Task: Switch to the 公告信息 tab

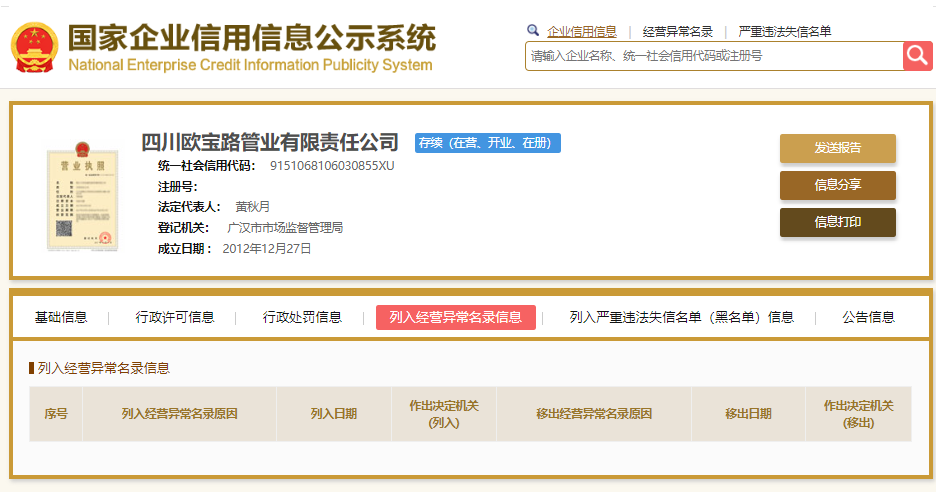Action: (869, 317)
